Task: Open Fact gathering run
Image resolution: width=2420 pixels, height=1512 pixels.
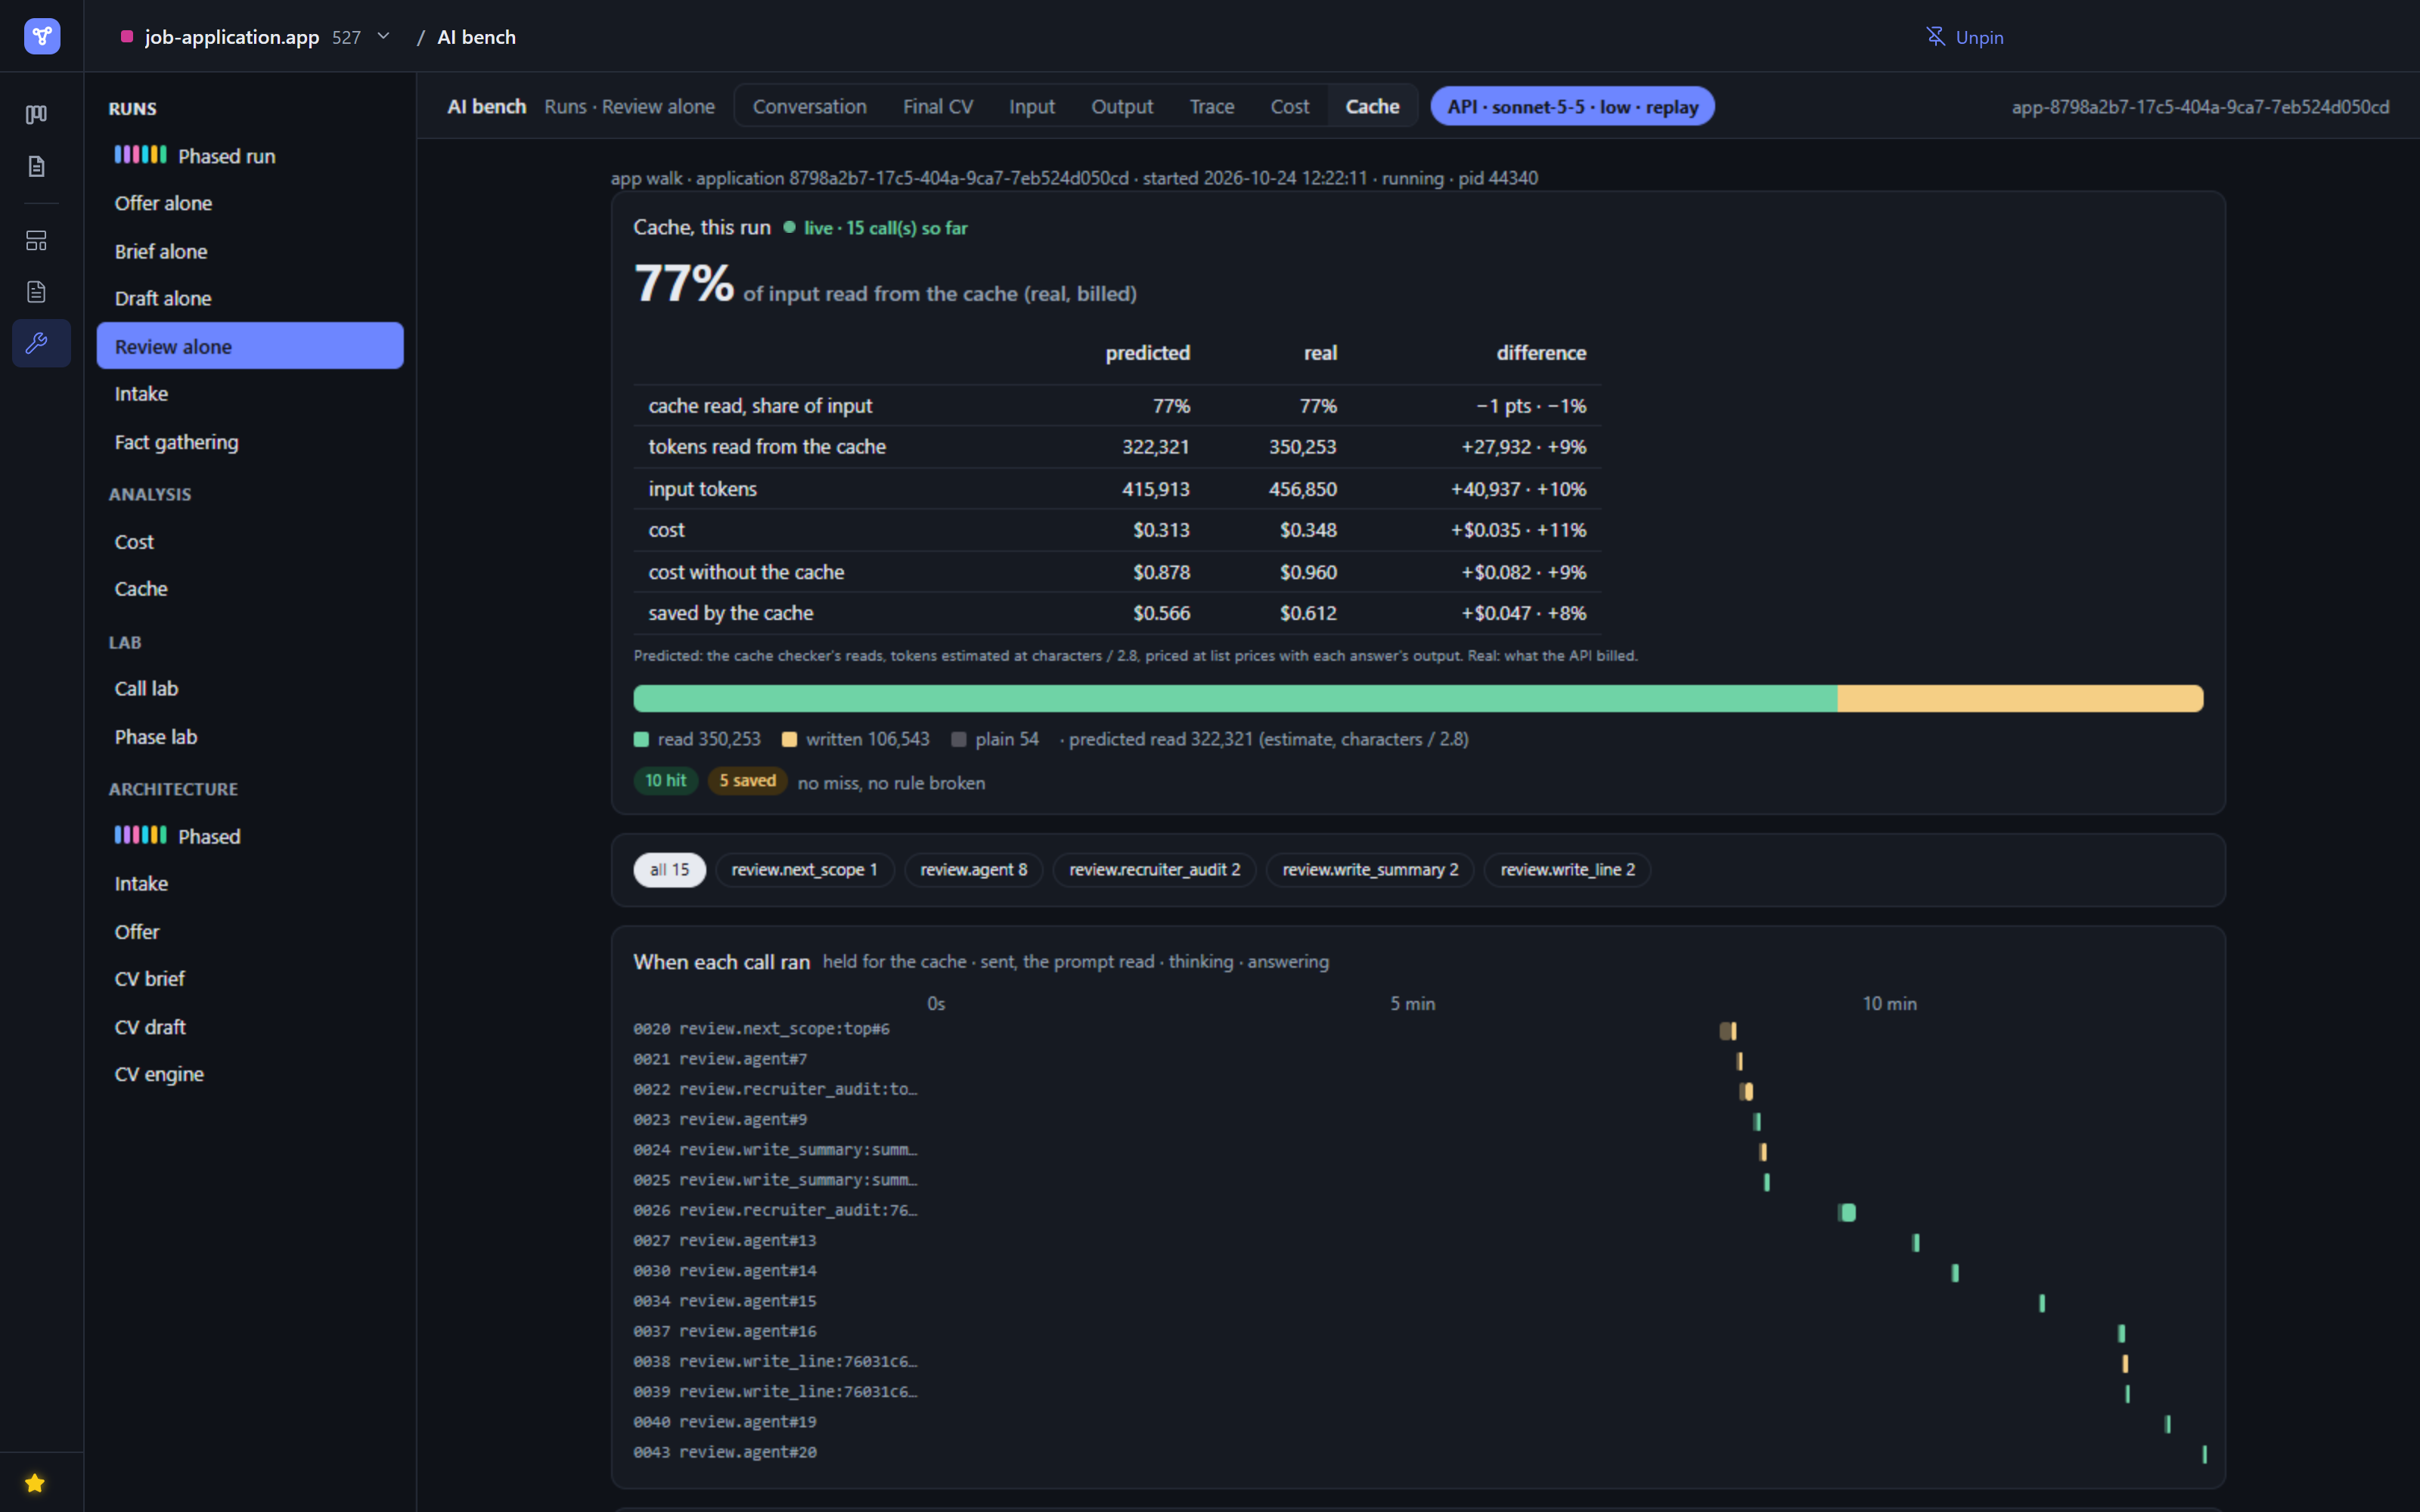Action: click(250, 442)
